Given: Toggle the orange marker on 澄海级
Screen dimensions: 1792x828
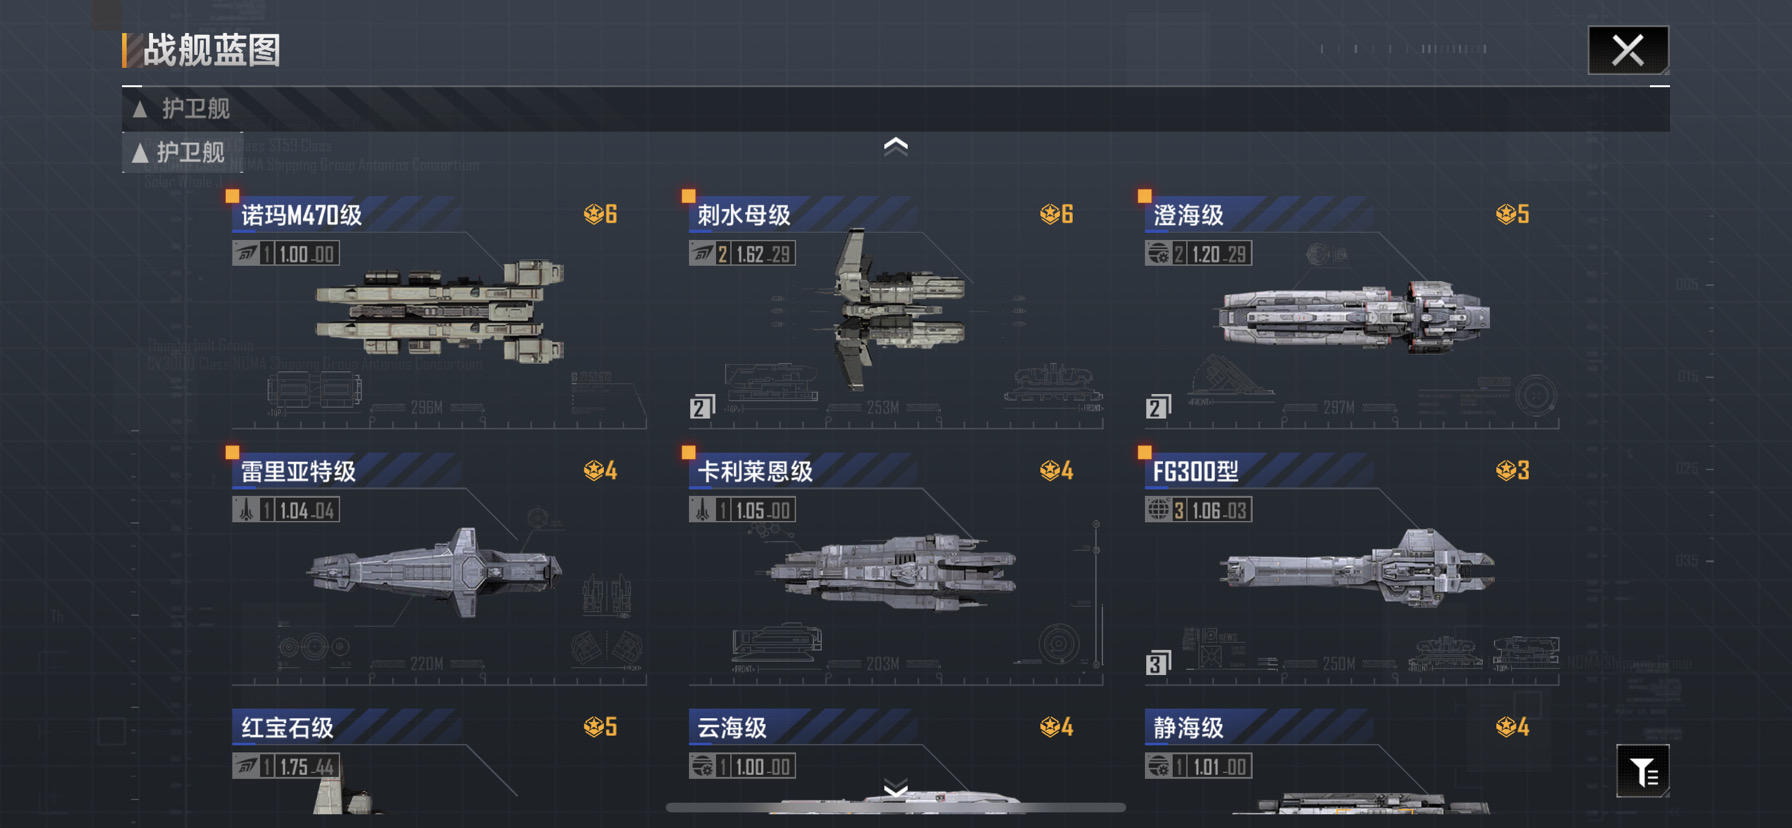Looking at the screenshot, I should click(1144, 196).
